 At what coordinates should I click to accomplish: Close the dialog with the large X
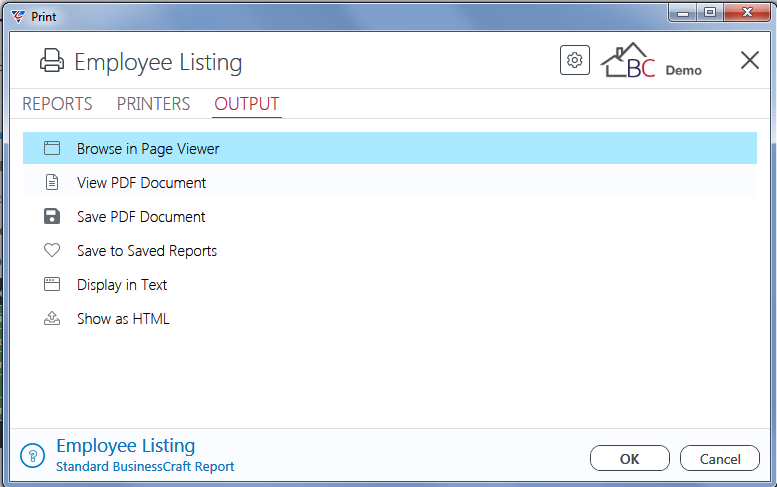point(750,60)
